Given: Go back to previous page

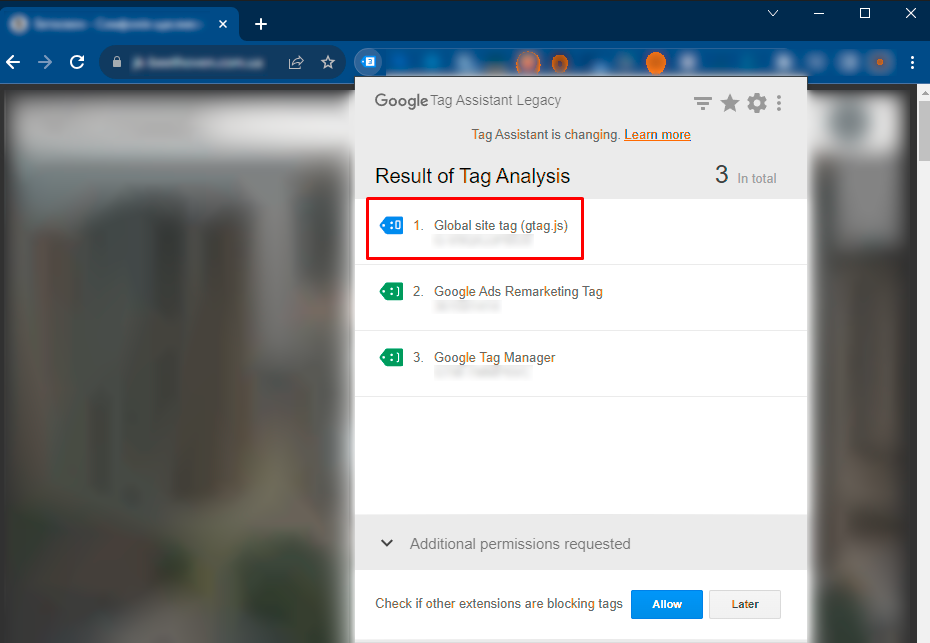Looking at the screenshot, I should (x=13, y=62).
